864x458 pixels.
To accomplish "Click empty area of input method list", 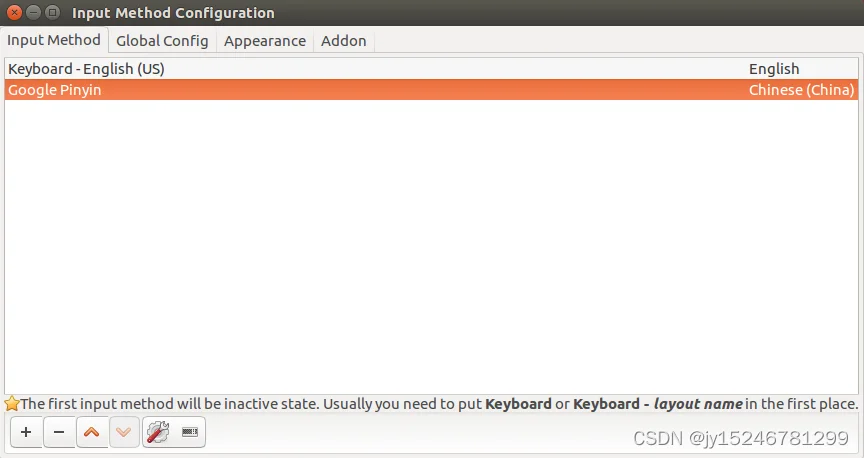I will [x=431, y=246].
